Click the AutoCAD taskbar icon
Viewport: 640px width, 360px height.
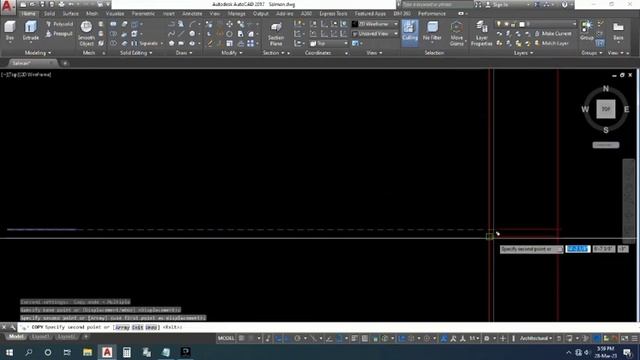click(x=107, y=352)
